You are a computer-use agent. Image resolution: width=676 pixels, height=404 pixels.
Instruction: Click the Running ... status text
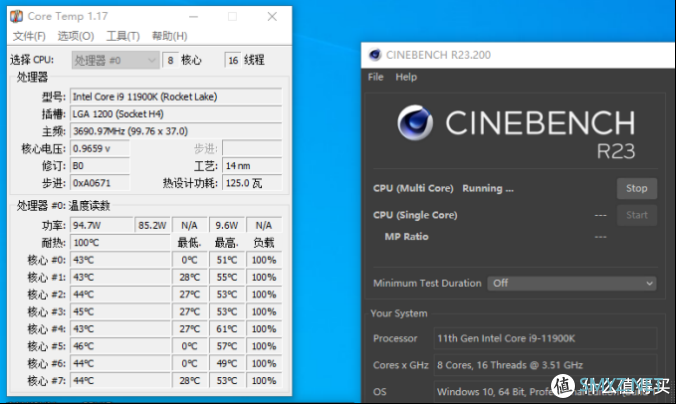[488, 188]
